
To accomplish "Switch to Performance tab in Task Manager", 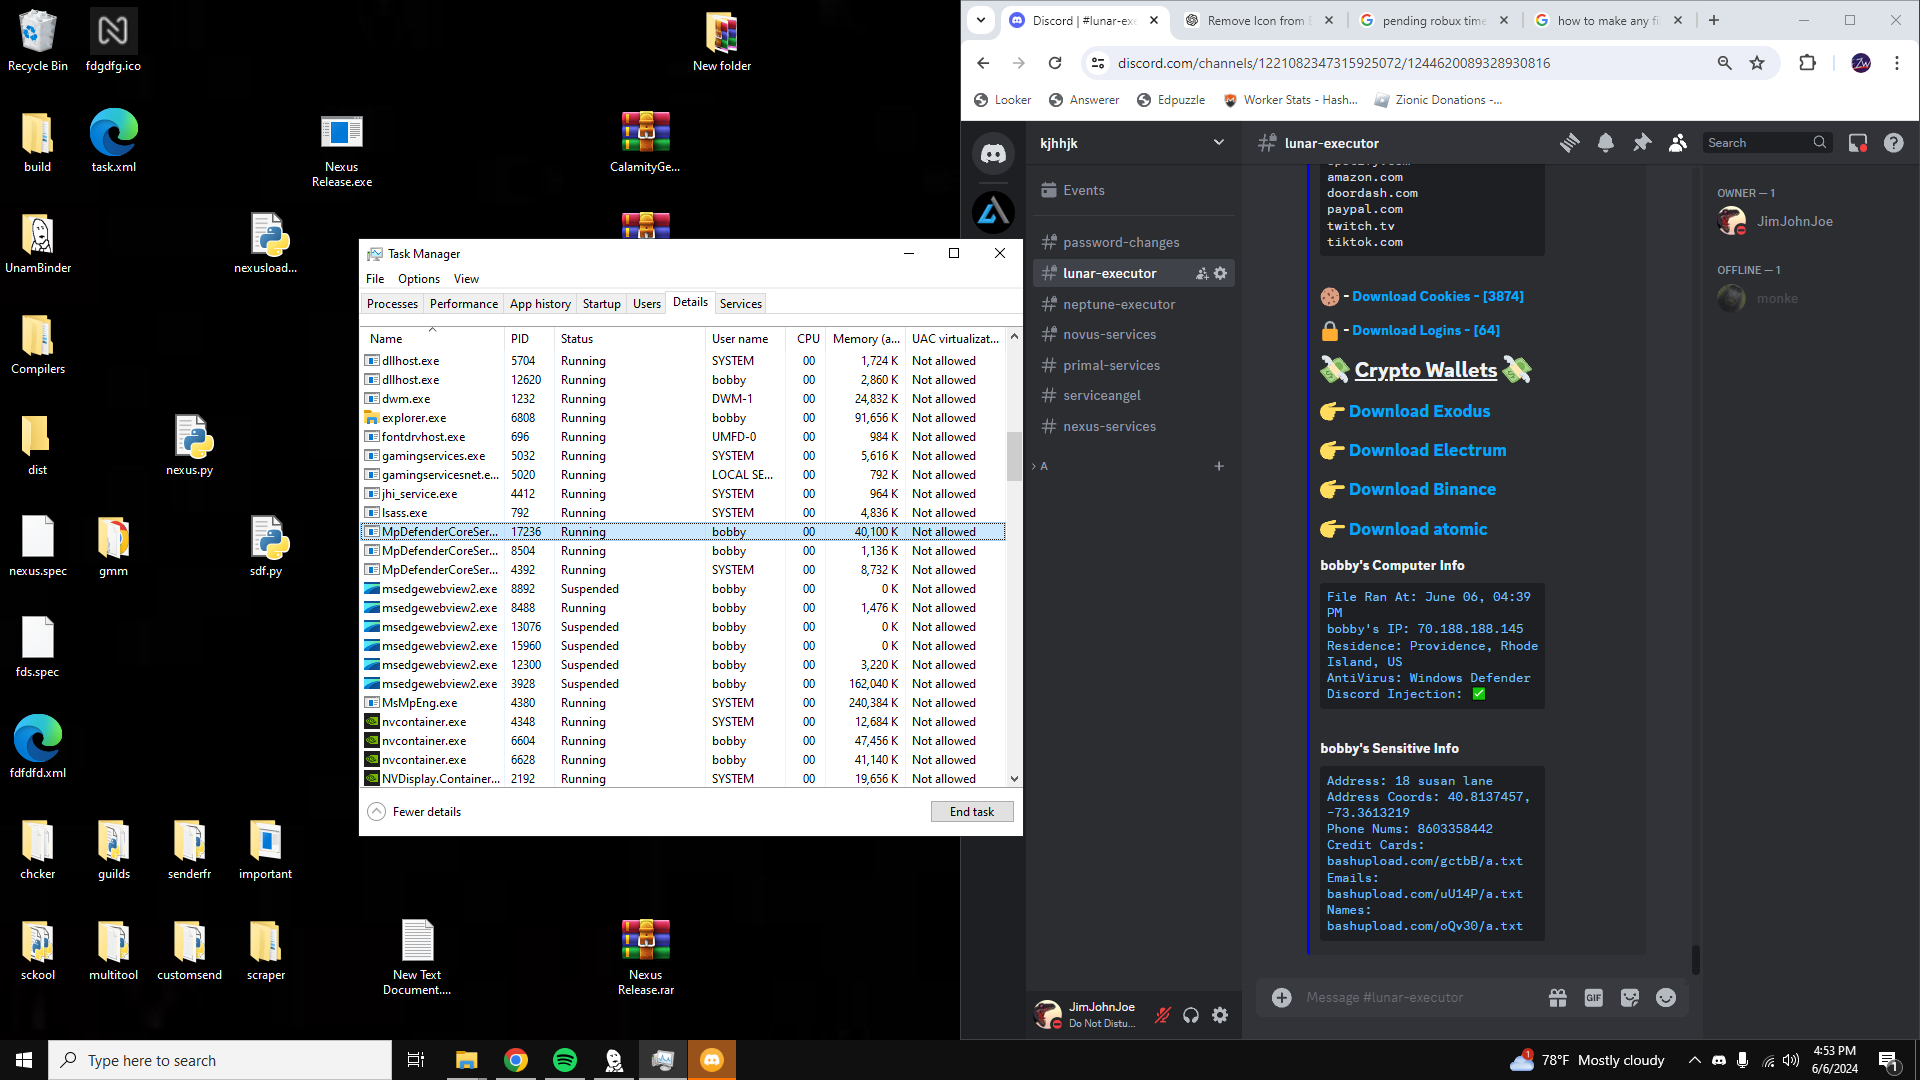I will [463, 304].
